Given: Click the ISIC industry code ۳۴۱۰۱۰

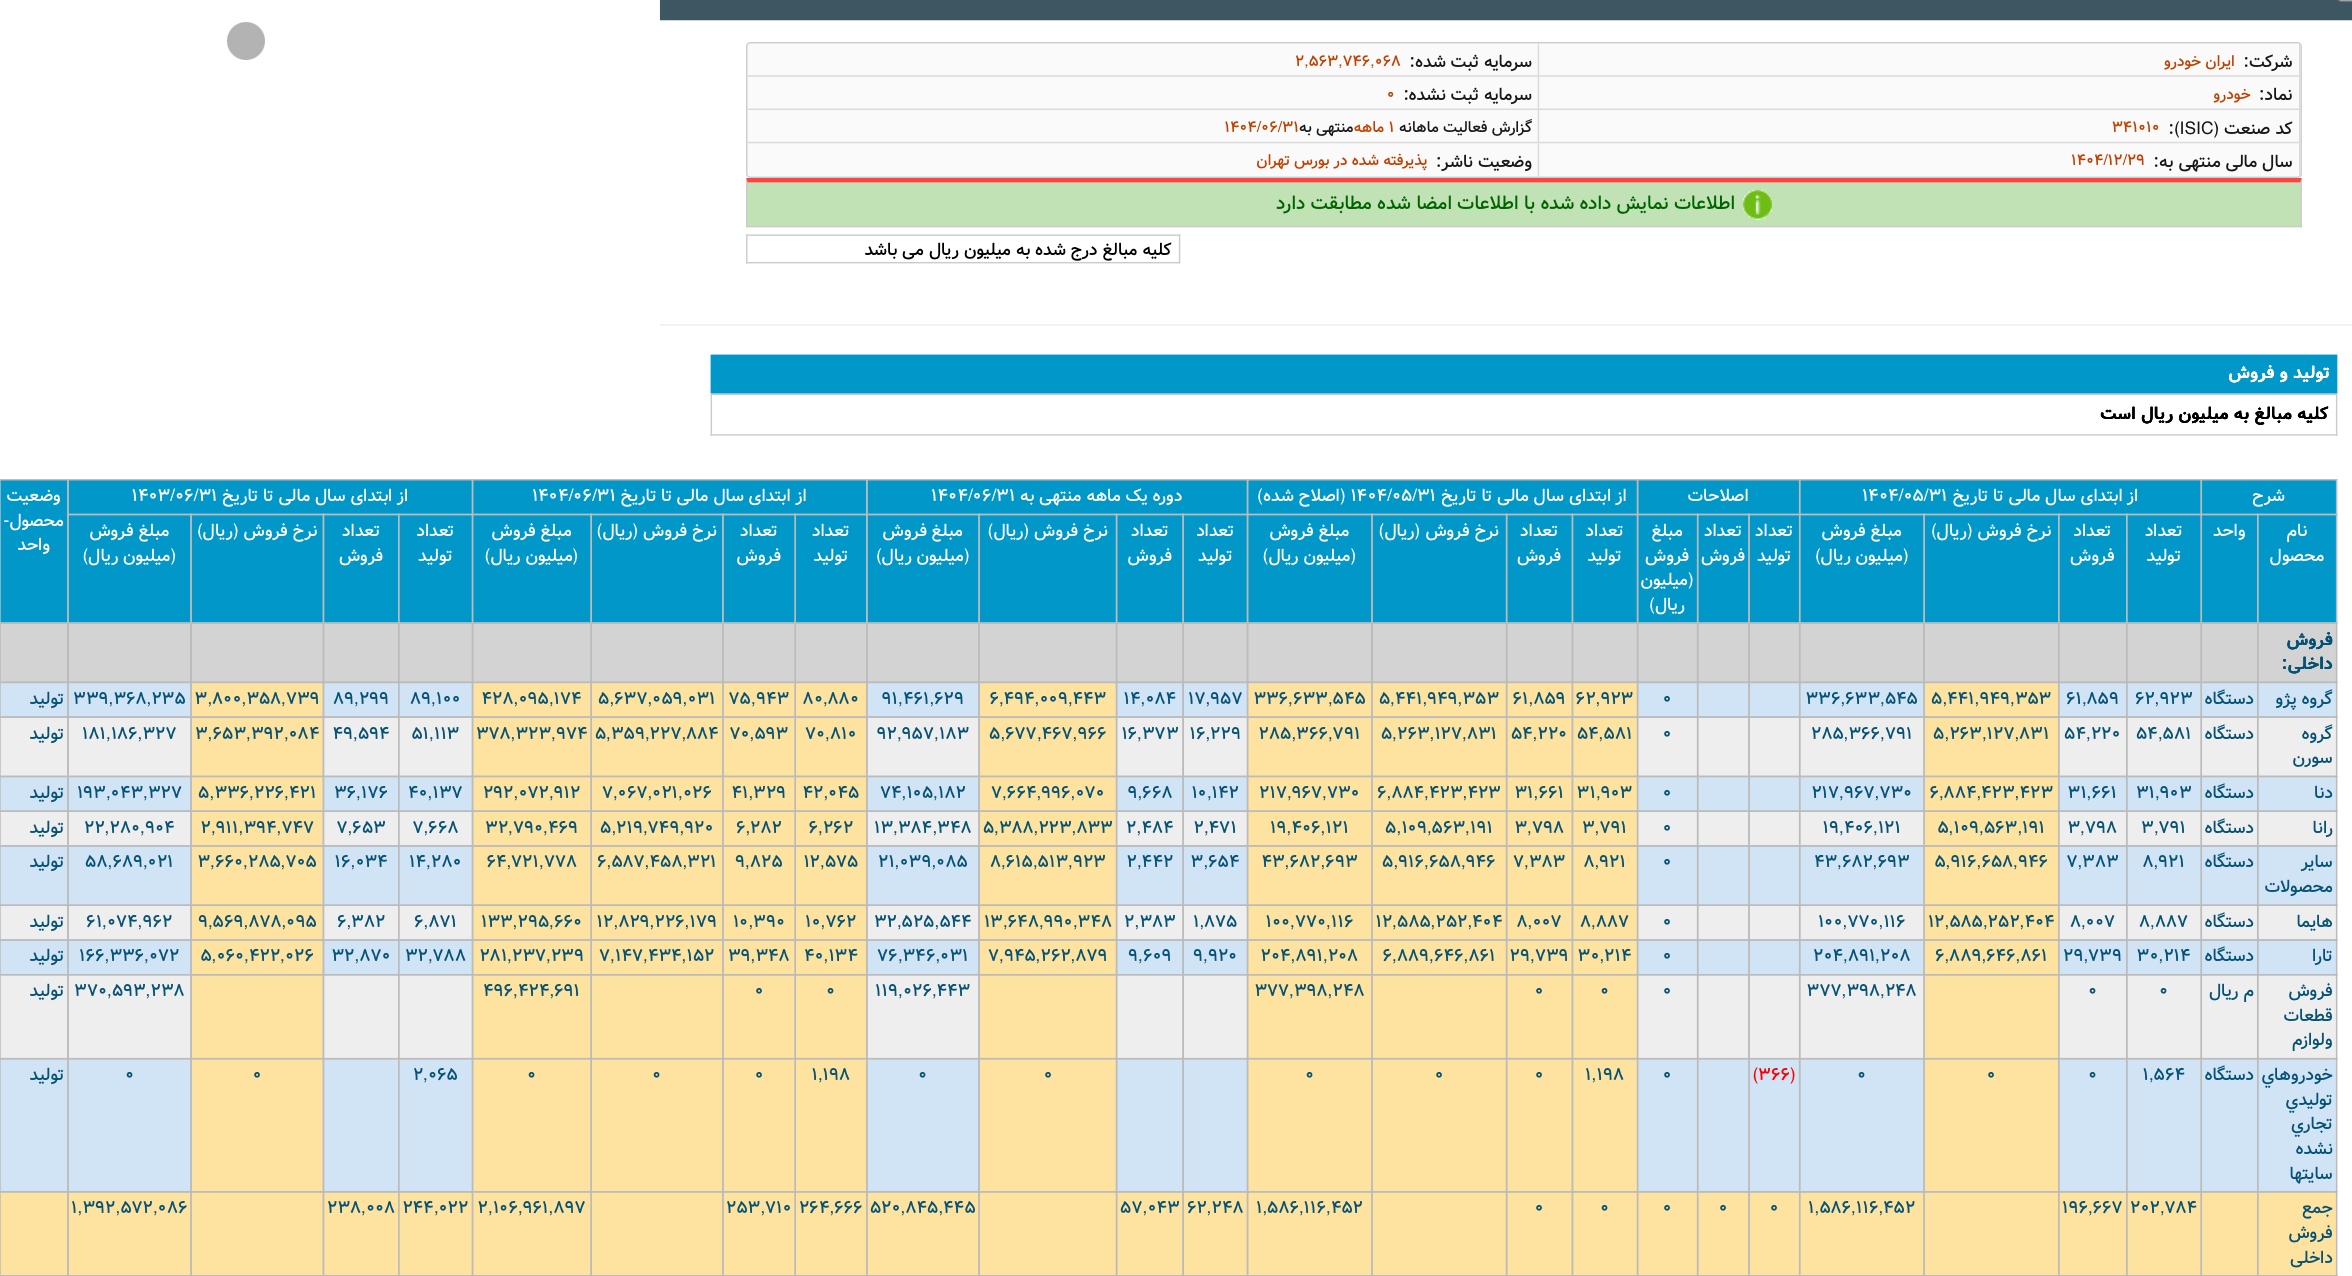Looking at the screenshot, I should [2135, 127].
